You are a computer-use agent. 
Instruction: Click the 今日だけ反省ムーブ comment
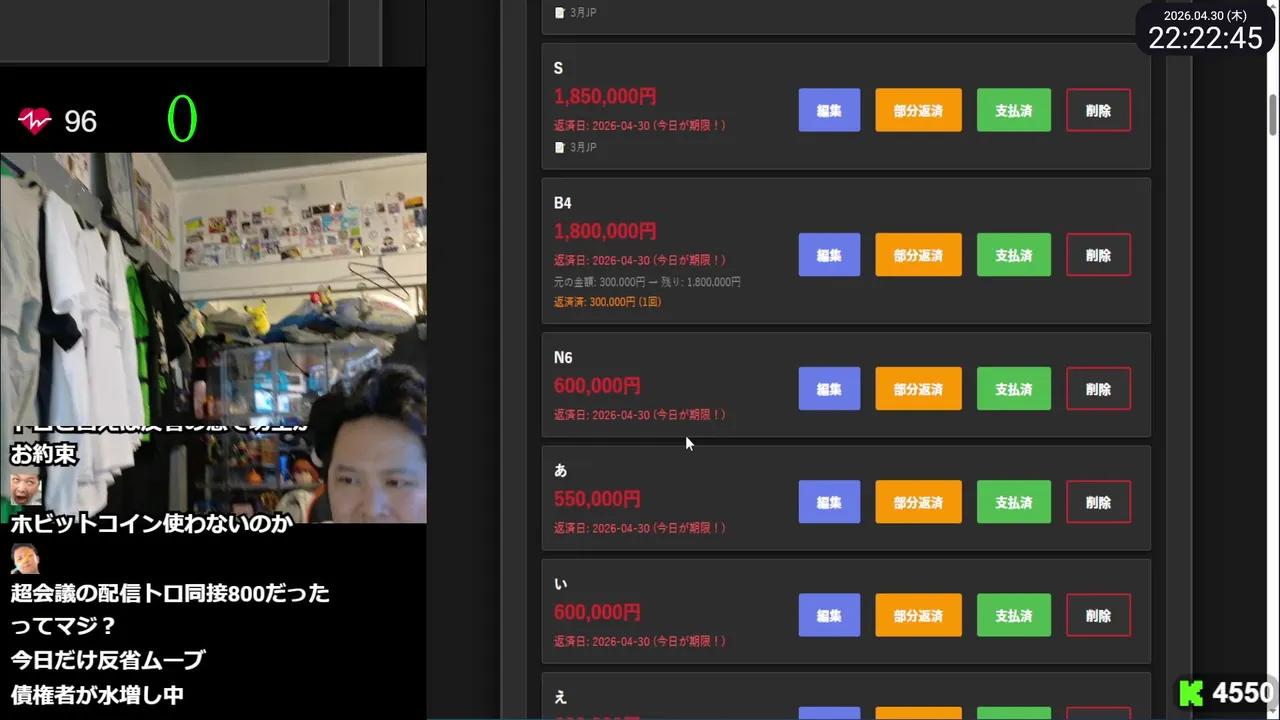pyautogui.click(x=107, y=660)
